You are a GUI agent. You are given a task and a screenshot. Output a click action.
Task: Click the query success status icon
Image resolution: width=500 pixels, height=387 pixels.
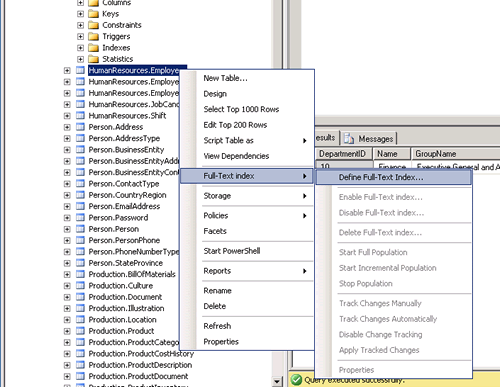tap(296, 380)
